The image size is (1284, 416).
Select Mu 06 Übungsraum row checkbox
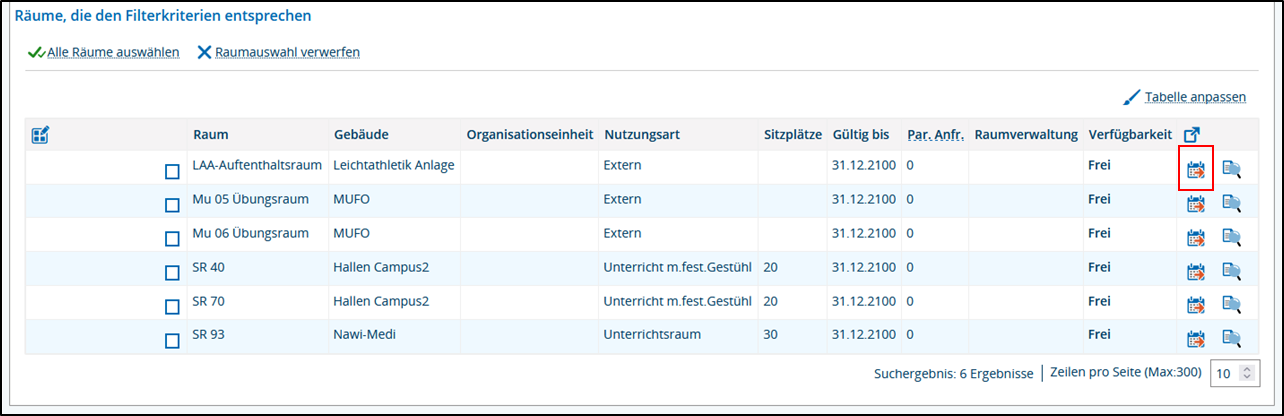(x=172, y=240)
